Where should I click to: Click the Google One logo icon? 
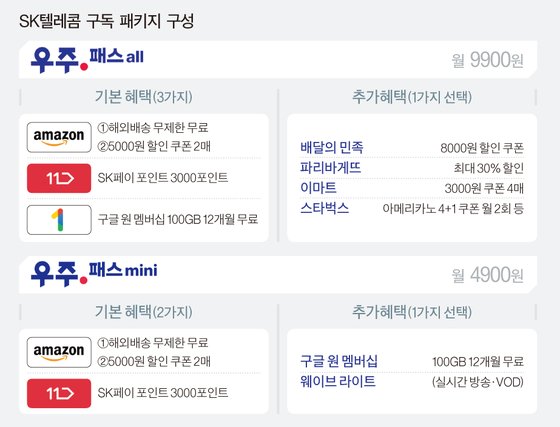click(59, 220)
